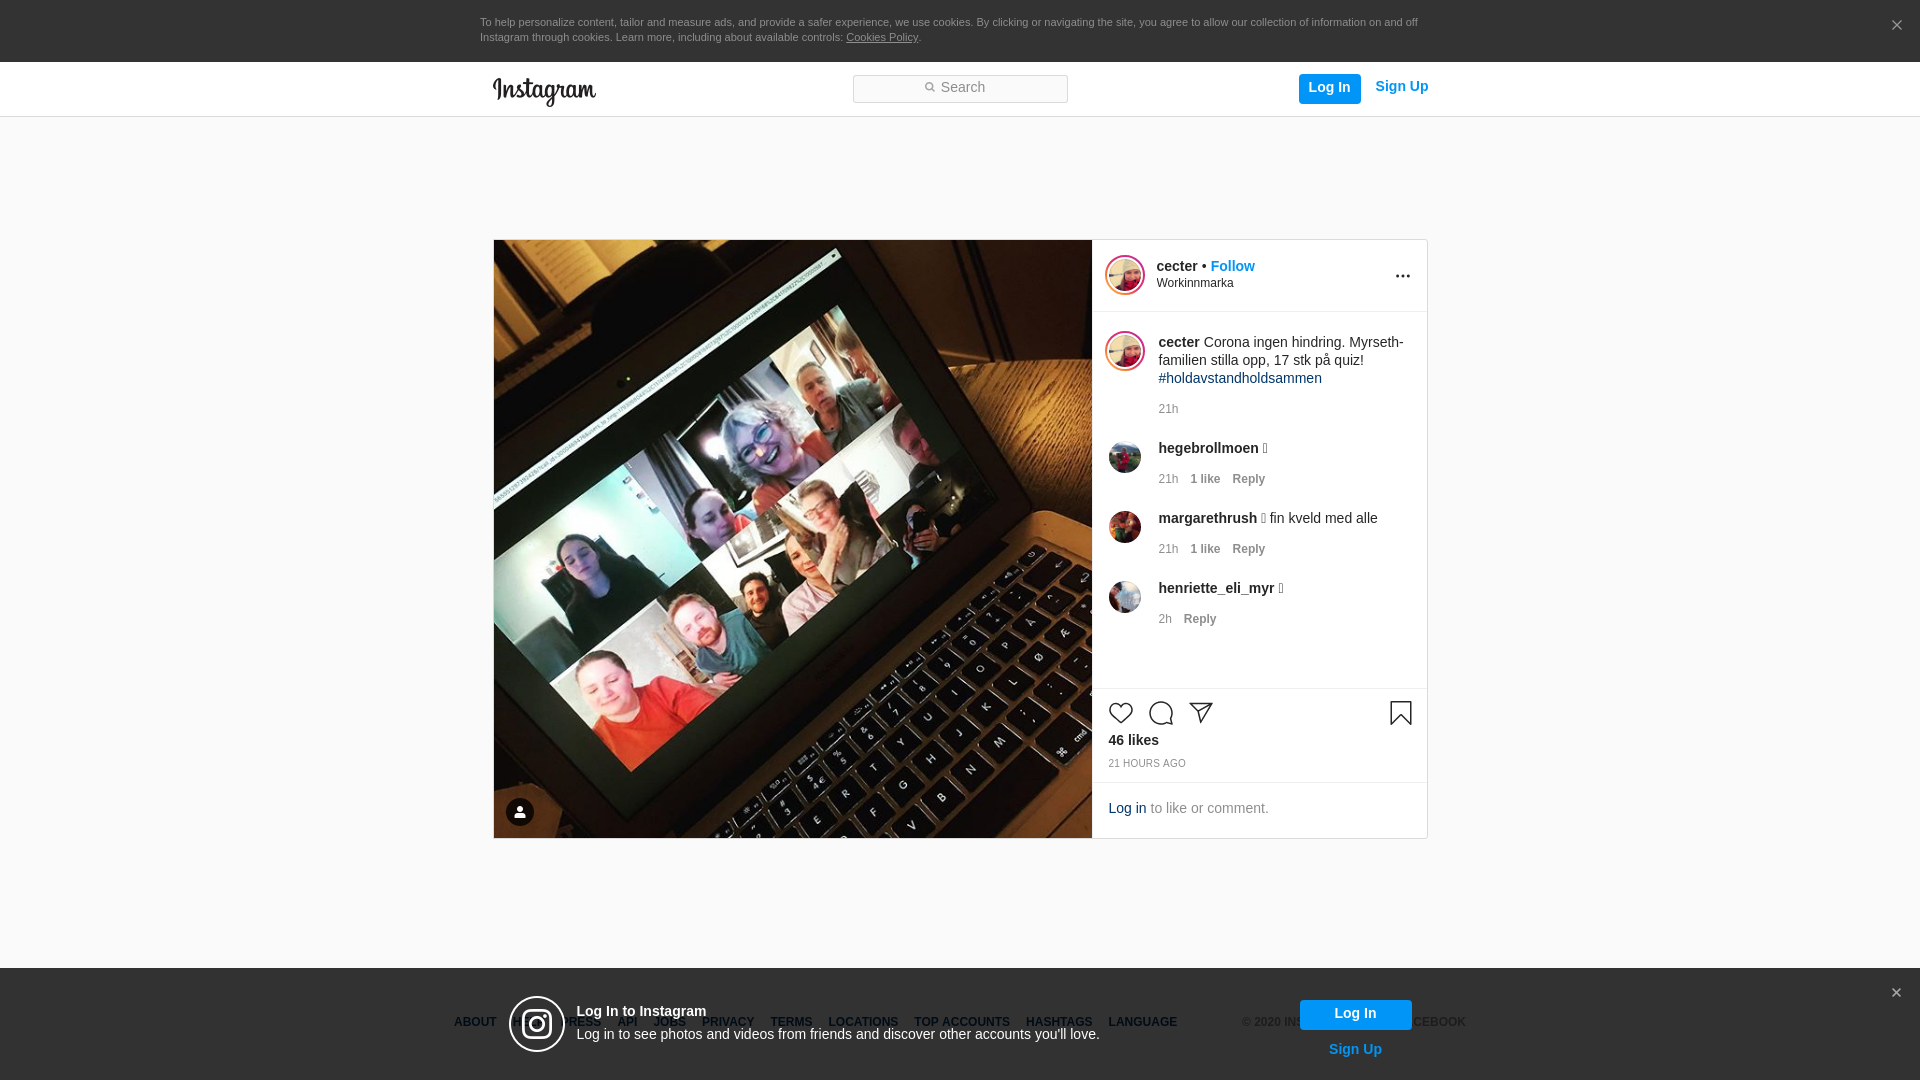Image resolution: width=1920 pixels, height=1080 pixels.
Task: Click the heart like icon
Action: pos(1120,713)
